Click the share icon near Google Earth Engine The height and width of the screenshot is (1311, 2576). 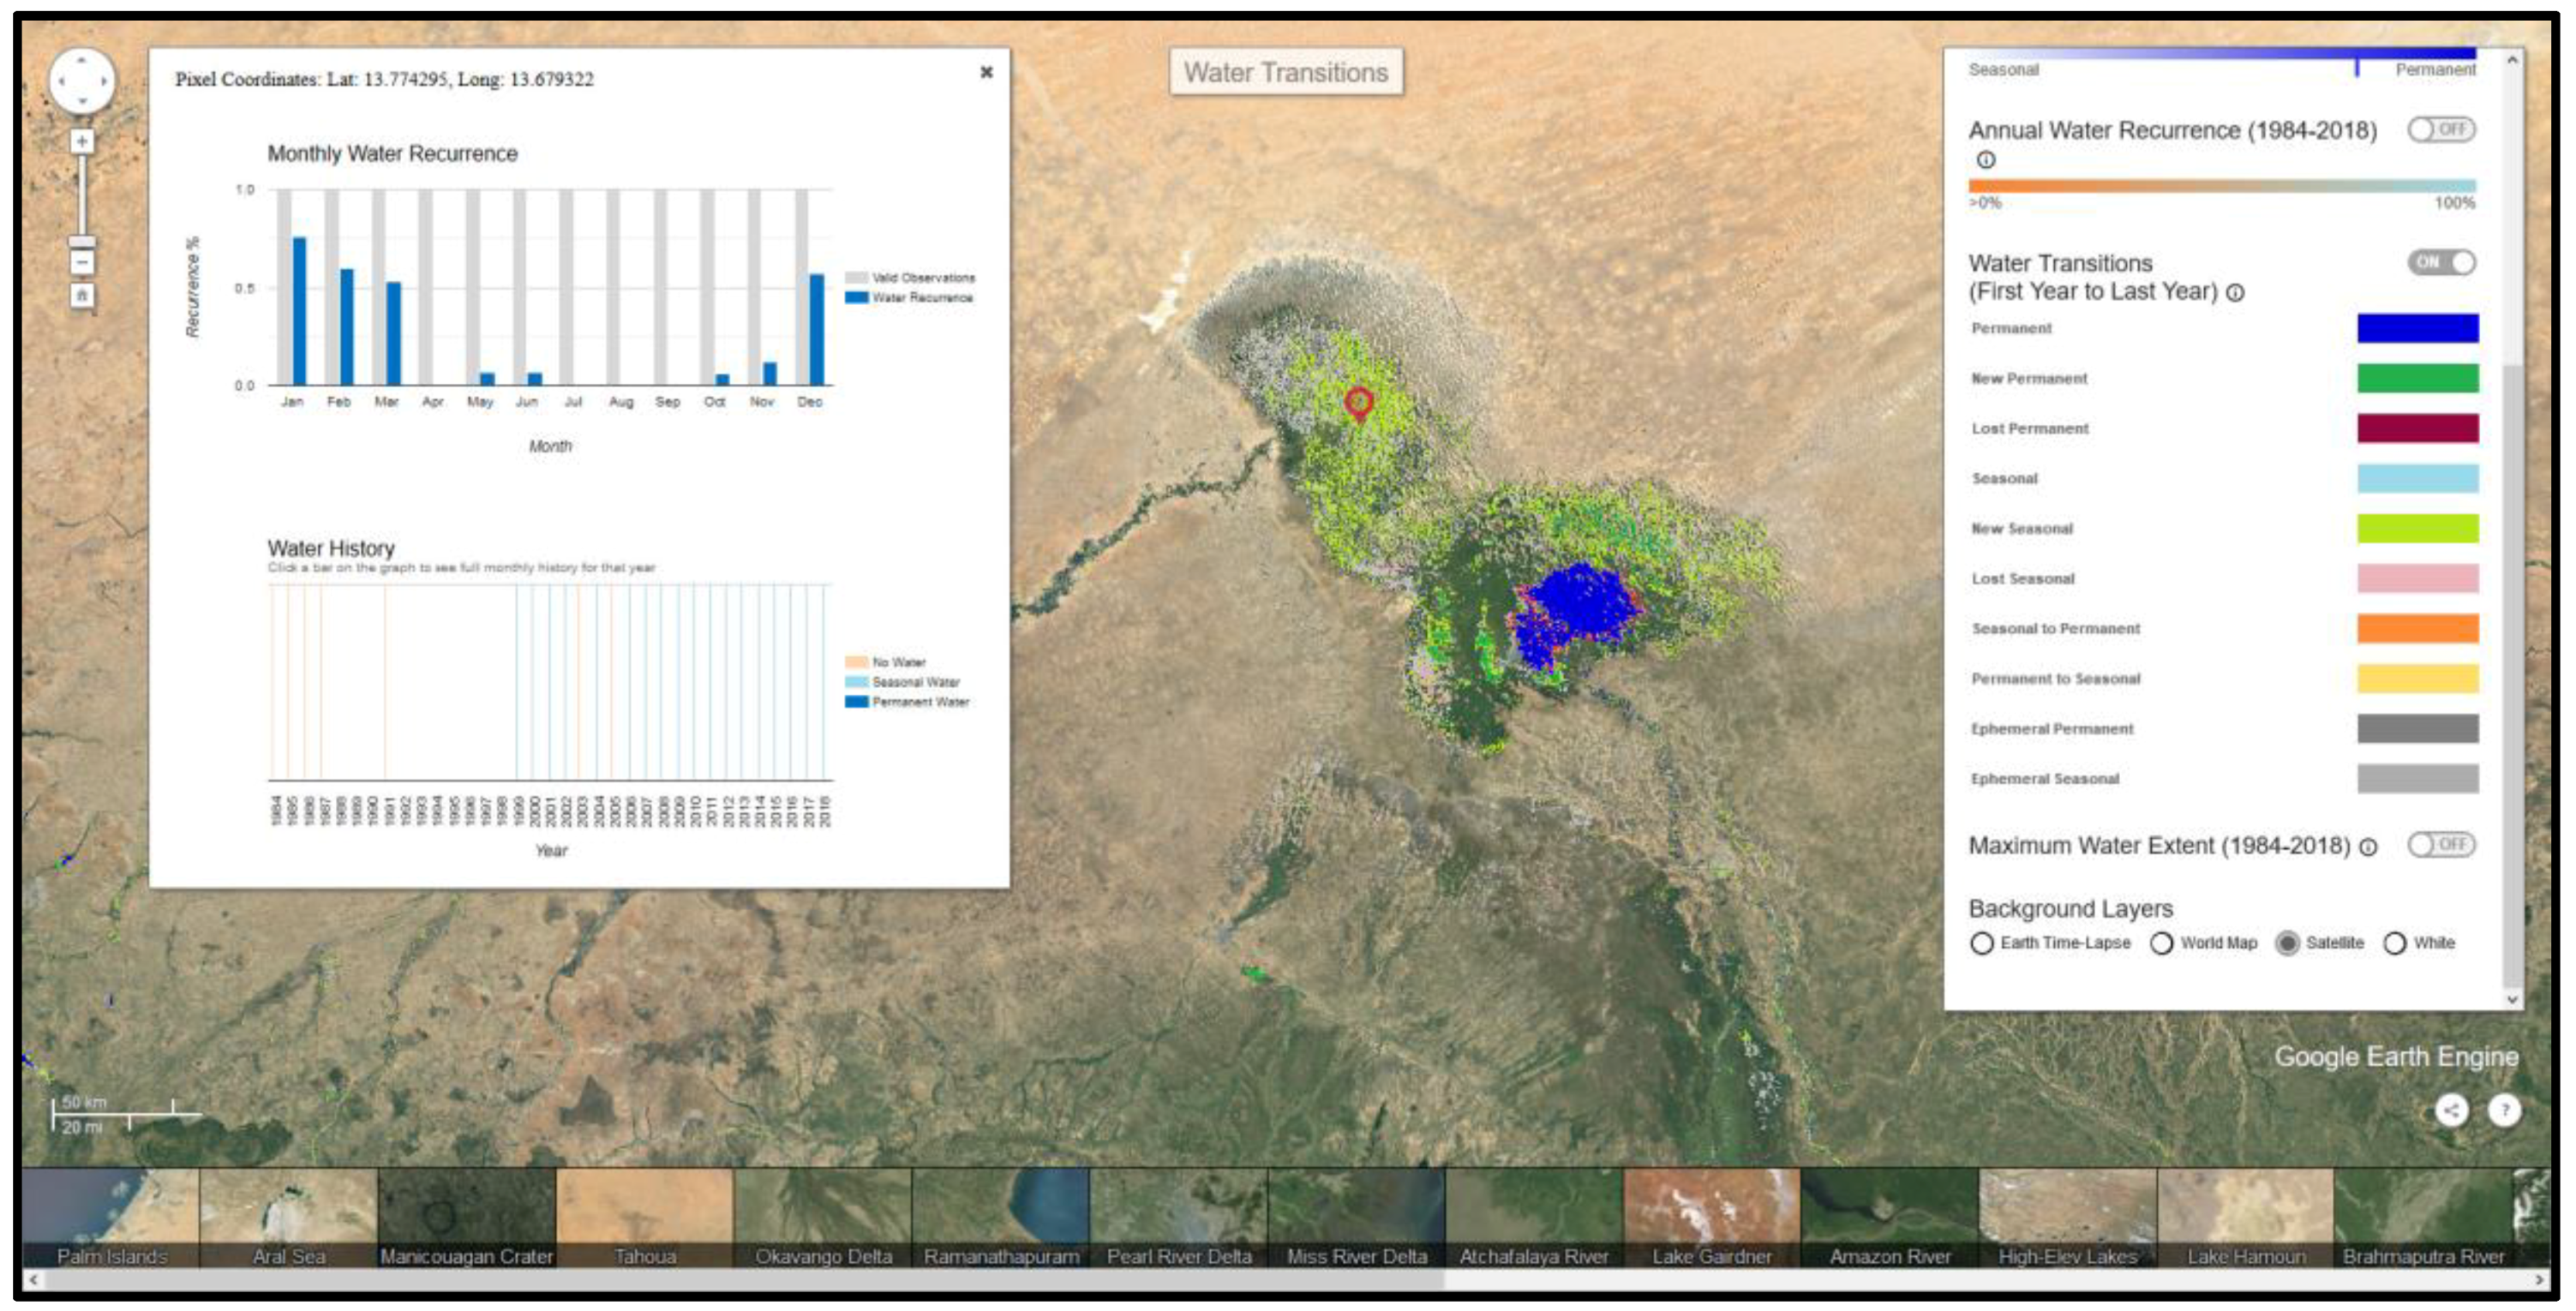pos(2451,1110)
